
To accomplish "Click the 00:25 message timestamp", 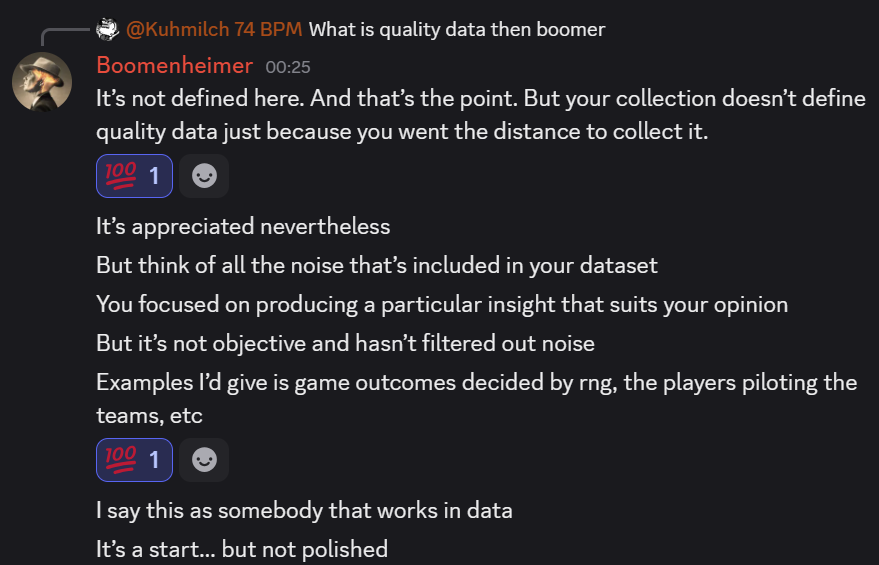I will 288,67.
